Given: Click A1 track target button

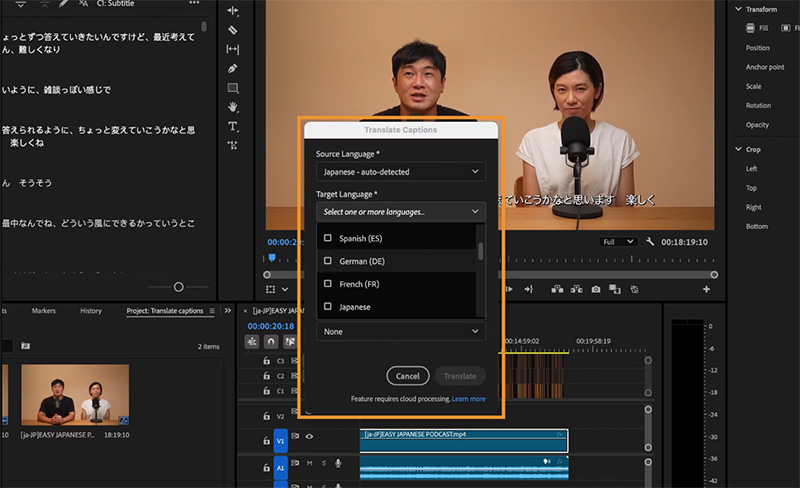Looking at the screenshot, I should point(281,468).
